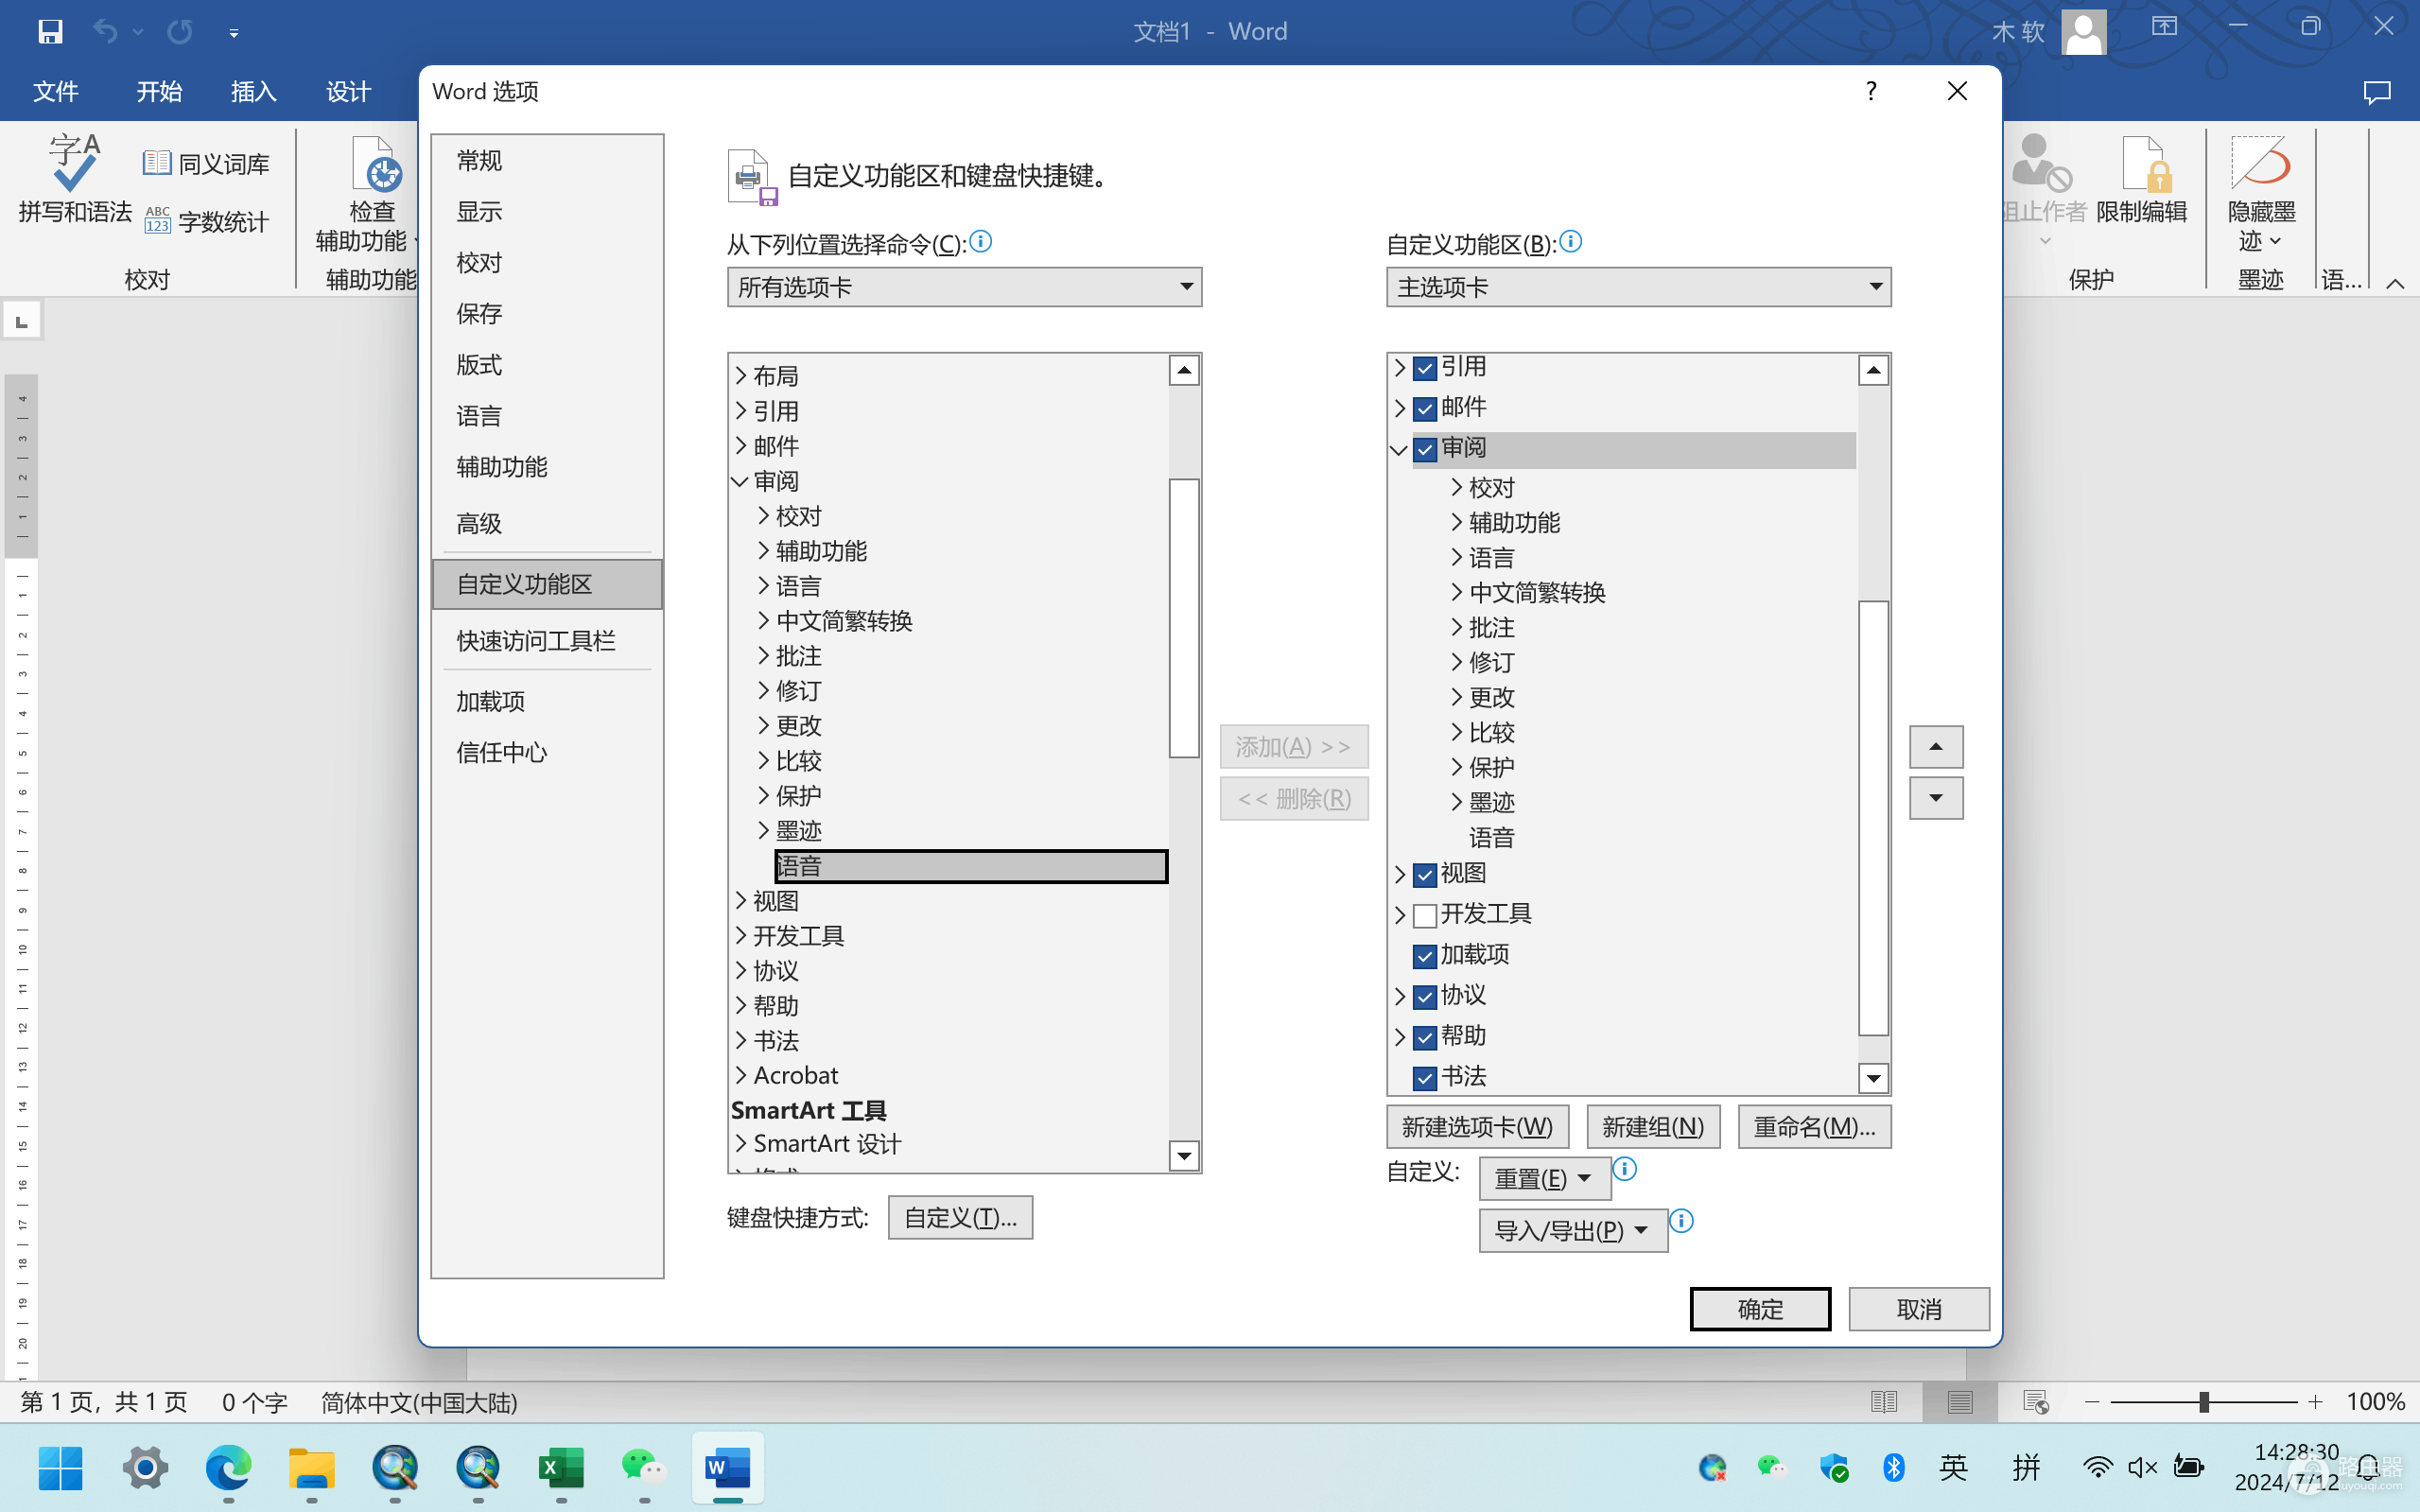Click info icon beside 自定义功能区 label

pos(1571,241)
